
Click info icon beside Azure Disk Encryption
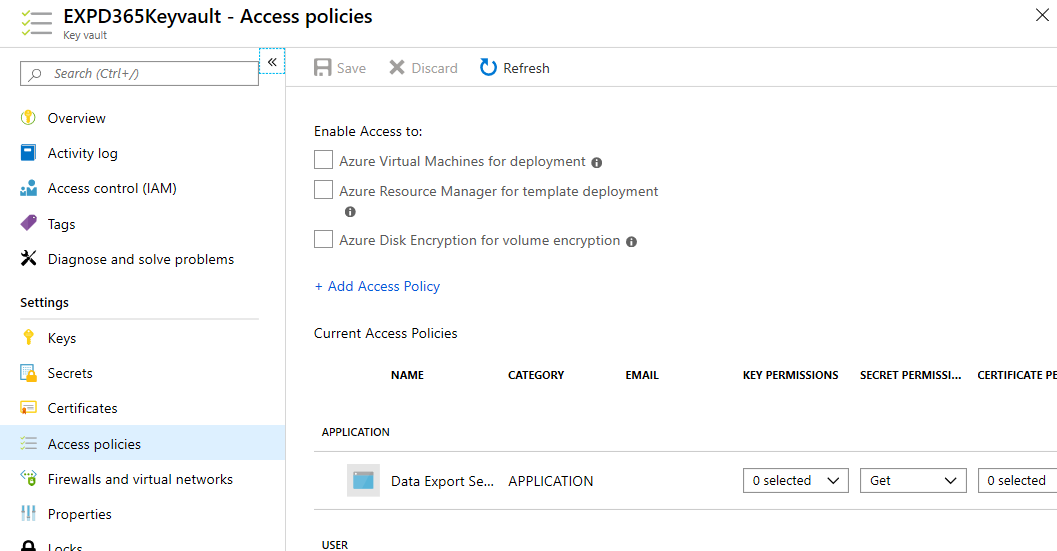pos(631,242)
